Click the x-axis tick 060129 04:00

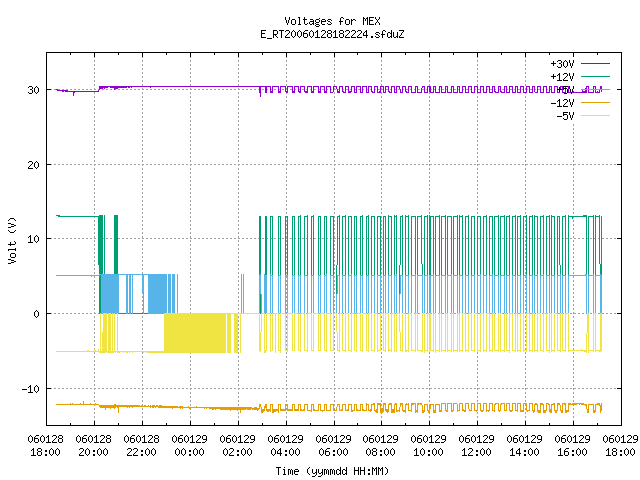(x=285, y=446)
